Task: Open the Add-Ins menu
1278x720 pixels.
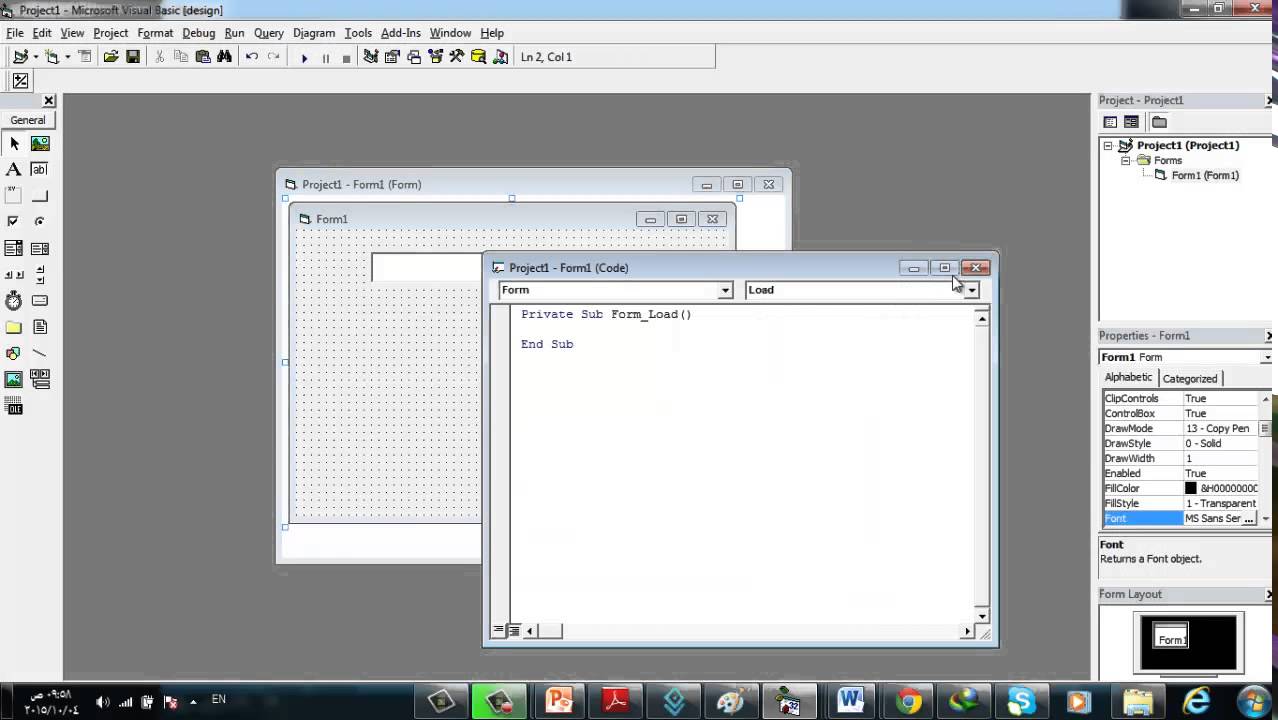Action: pos(400,33)
